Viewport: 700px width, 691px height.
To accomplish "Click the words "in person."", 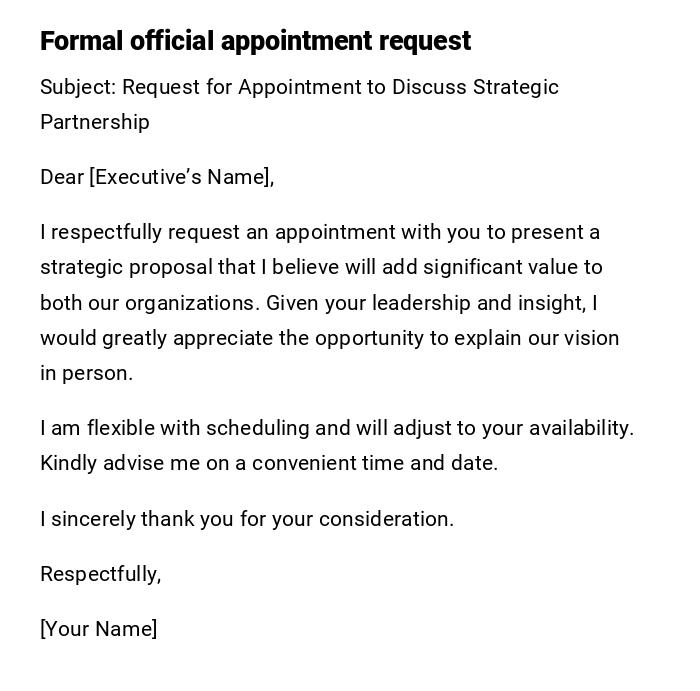I will 86,373.
